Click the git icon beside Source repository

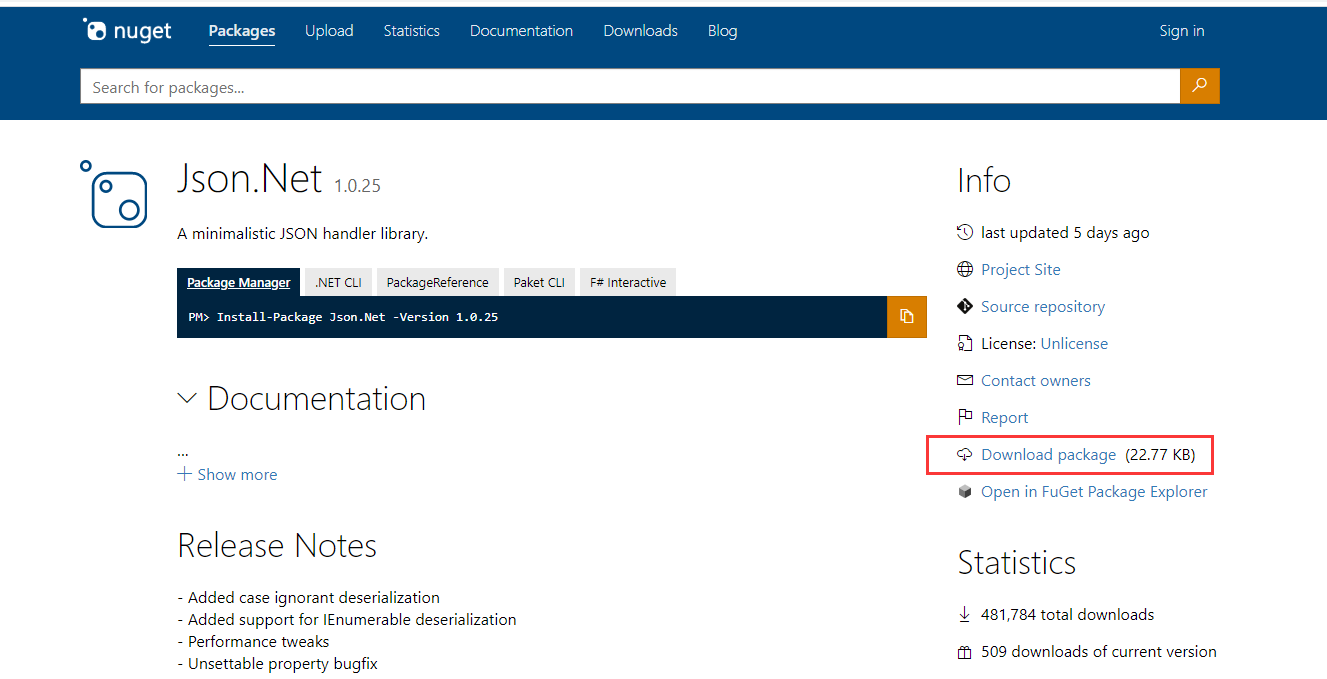click(x=964, y=307)
